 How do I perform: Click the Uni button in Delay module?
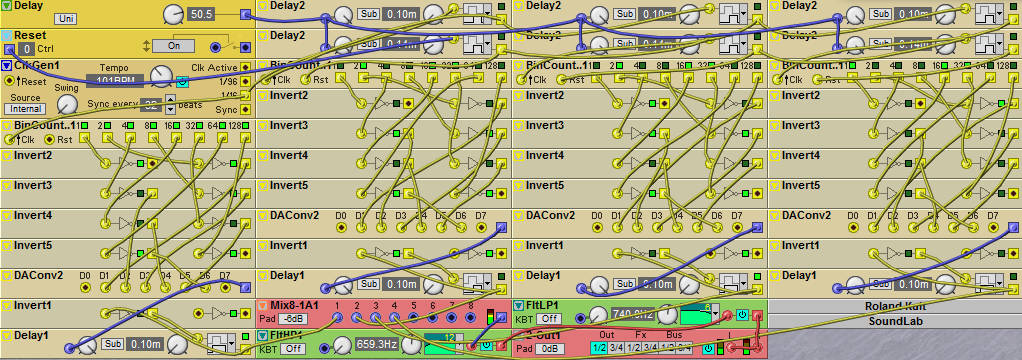point(64,19)
